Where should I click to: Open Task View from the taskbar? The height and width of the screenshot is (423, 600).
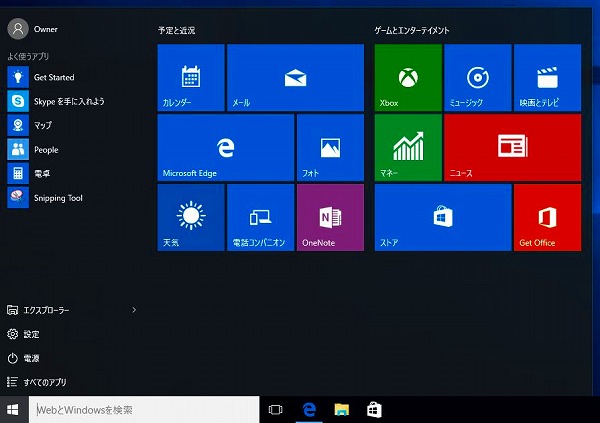pyautogui.click(x=276, y=410)
